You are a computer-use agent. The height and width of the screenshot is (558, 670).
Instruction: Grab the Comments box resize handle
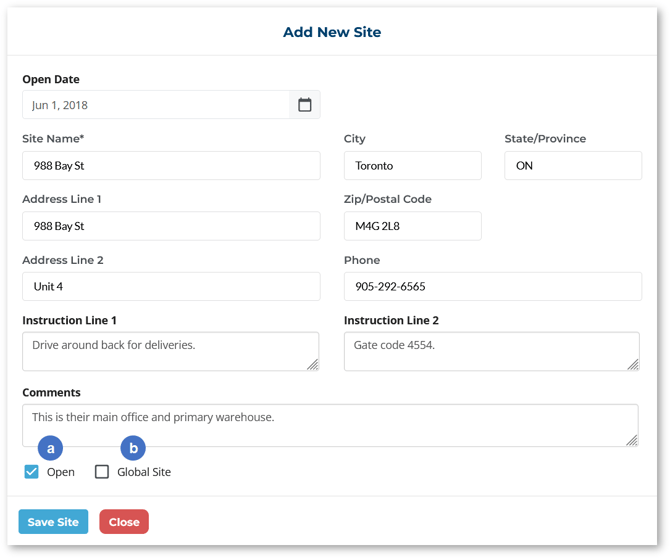632,440
